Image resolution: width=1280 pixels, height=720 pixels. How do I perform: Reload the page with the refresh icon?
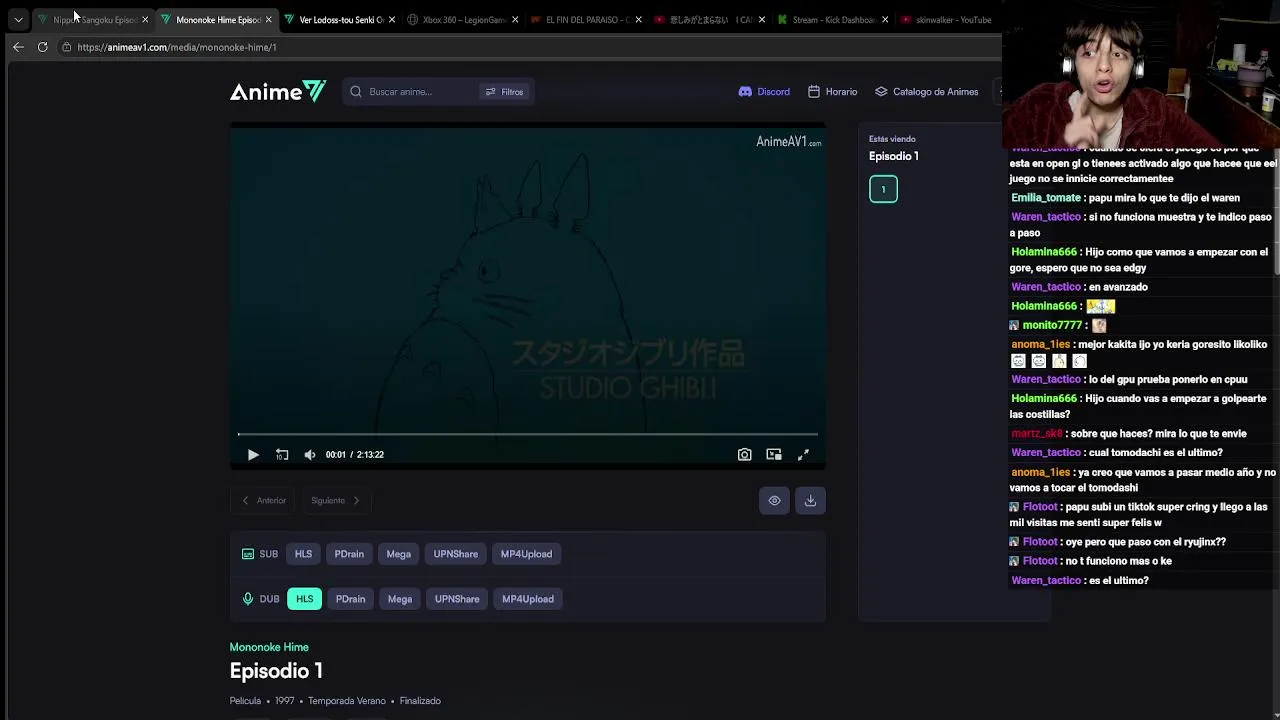[x=42, y=47]
